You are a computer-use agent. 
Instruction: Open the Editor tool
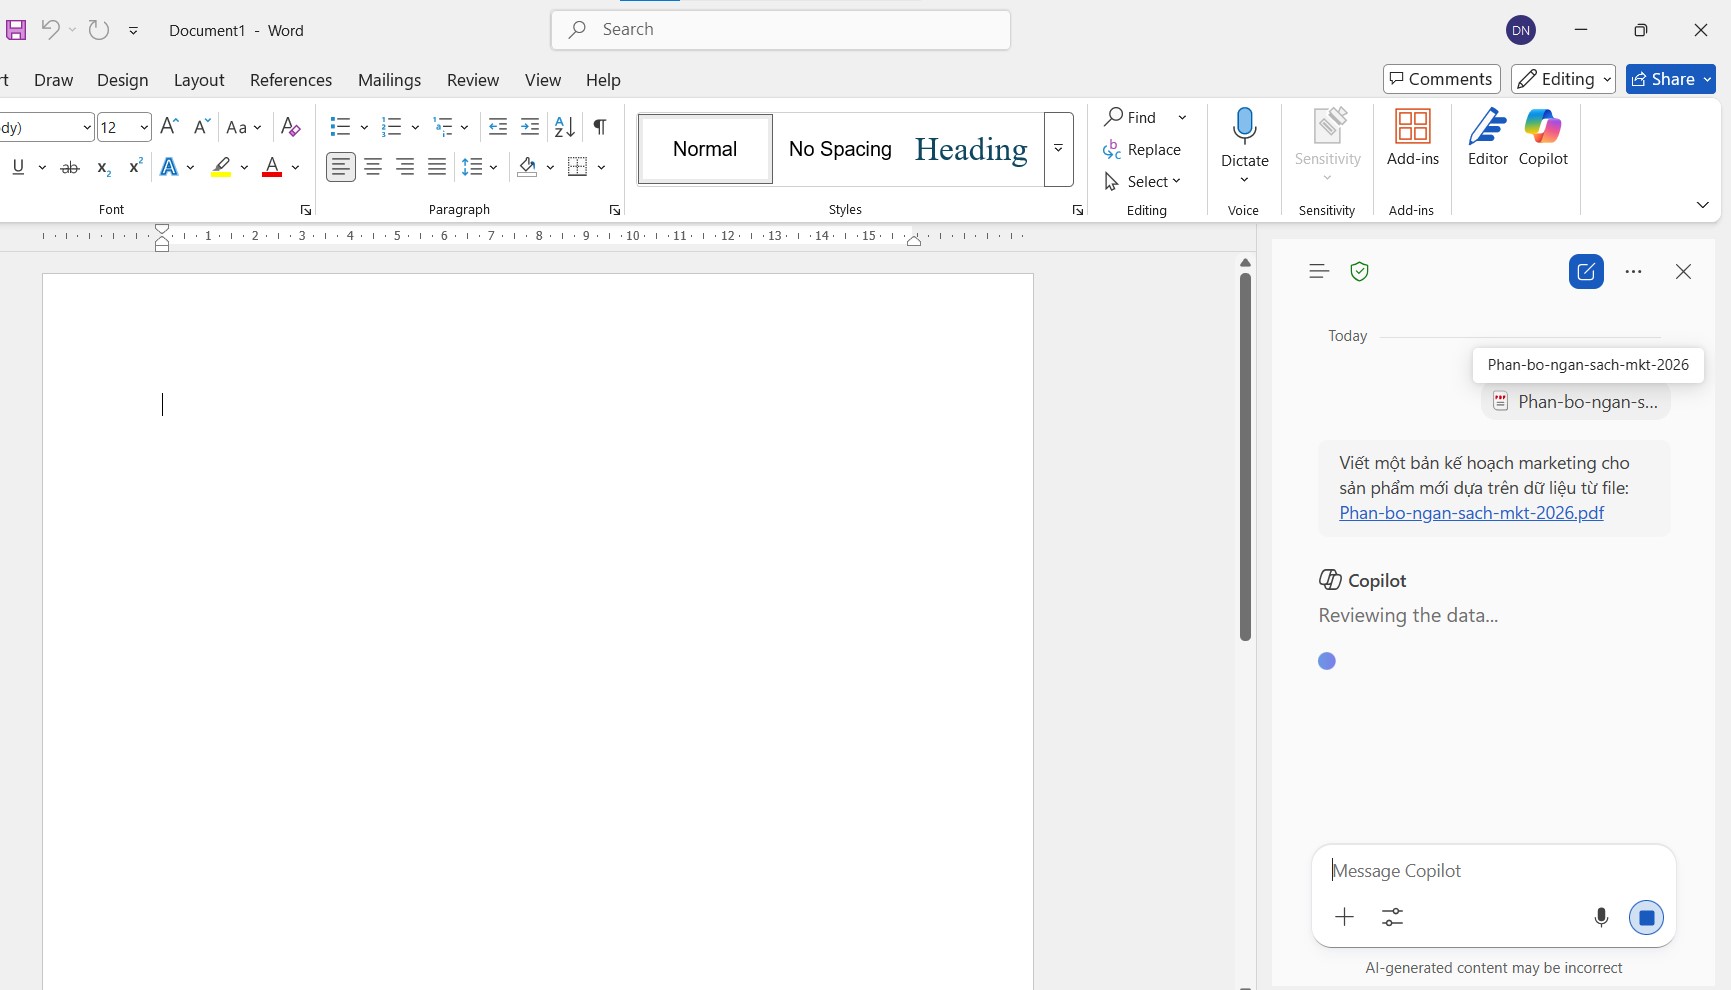tap(1487, 137)
